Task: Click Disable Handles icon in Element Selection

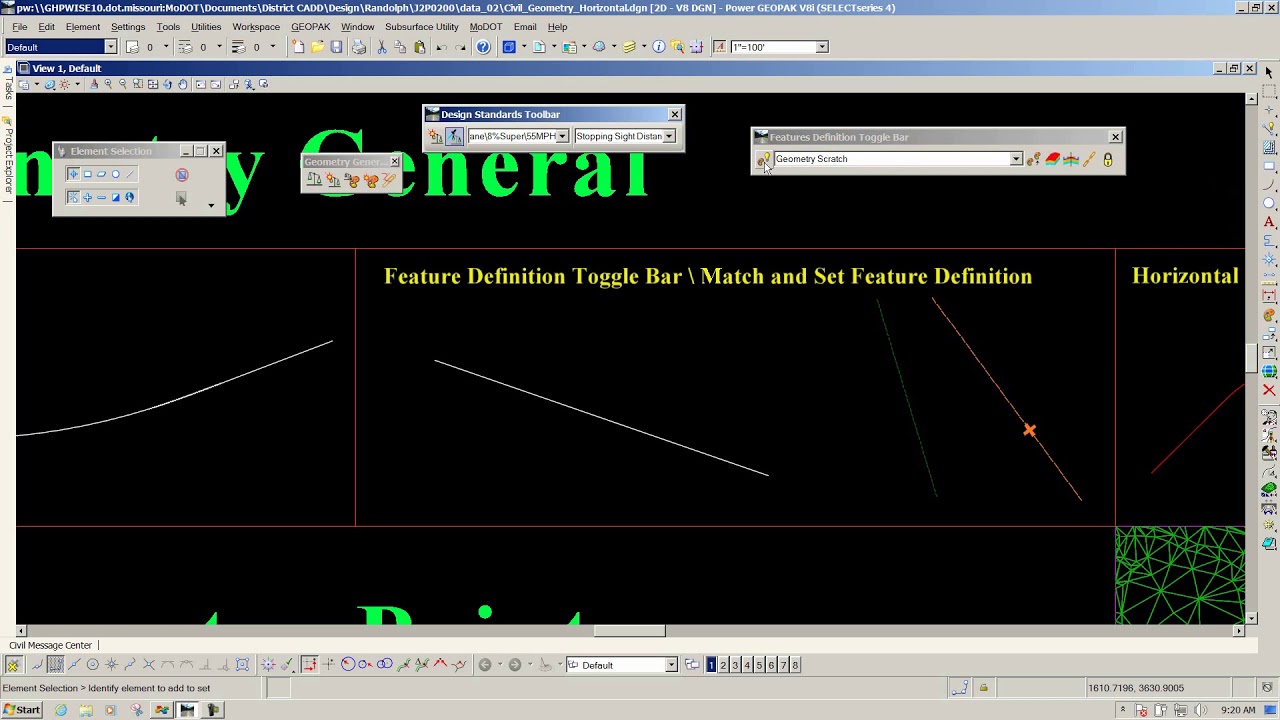Action: pos(181,175)
